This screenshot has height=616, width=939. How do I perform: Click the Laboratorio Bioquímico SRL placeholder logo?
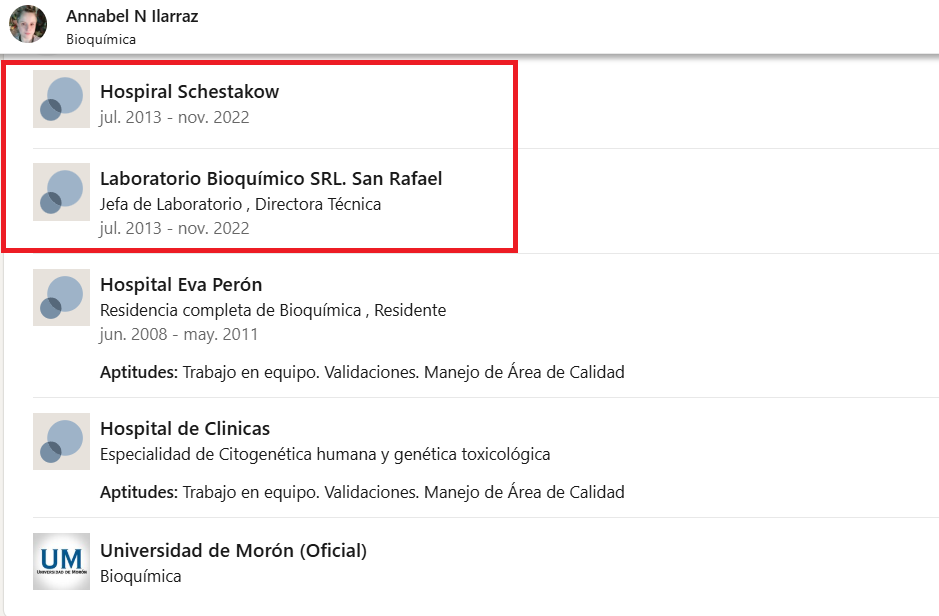point(61,192)
